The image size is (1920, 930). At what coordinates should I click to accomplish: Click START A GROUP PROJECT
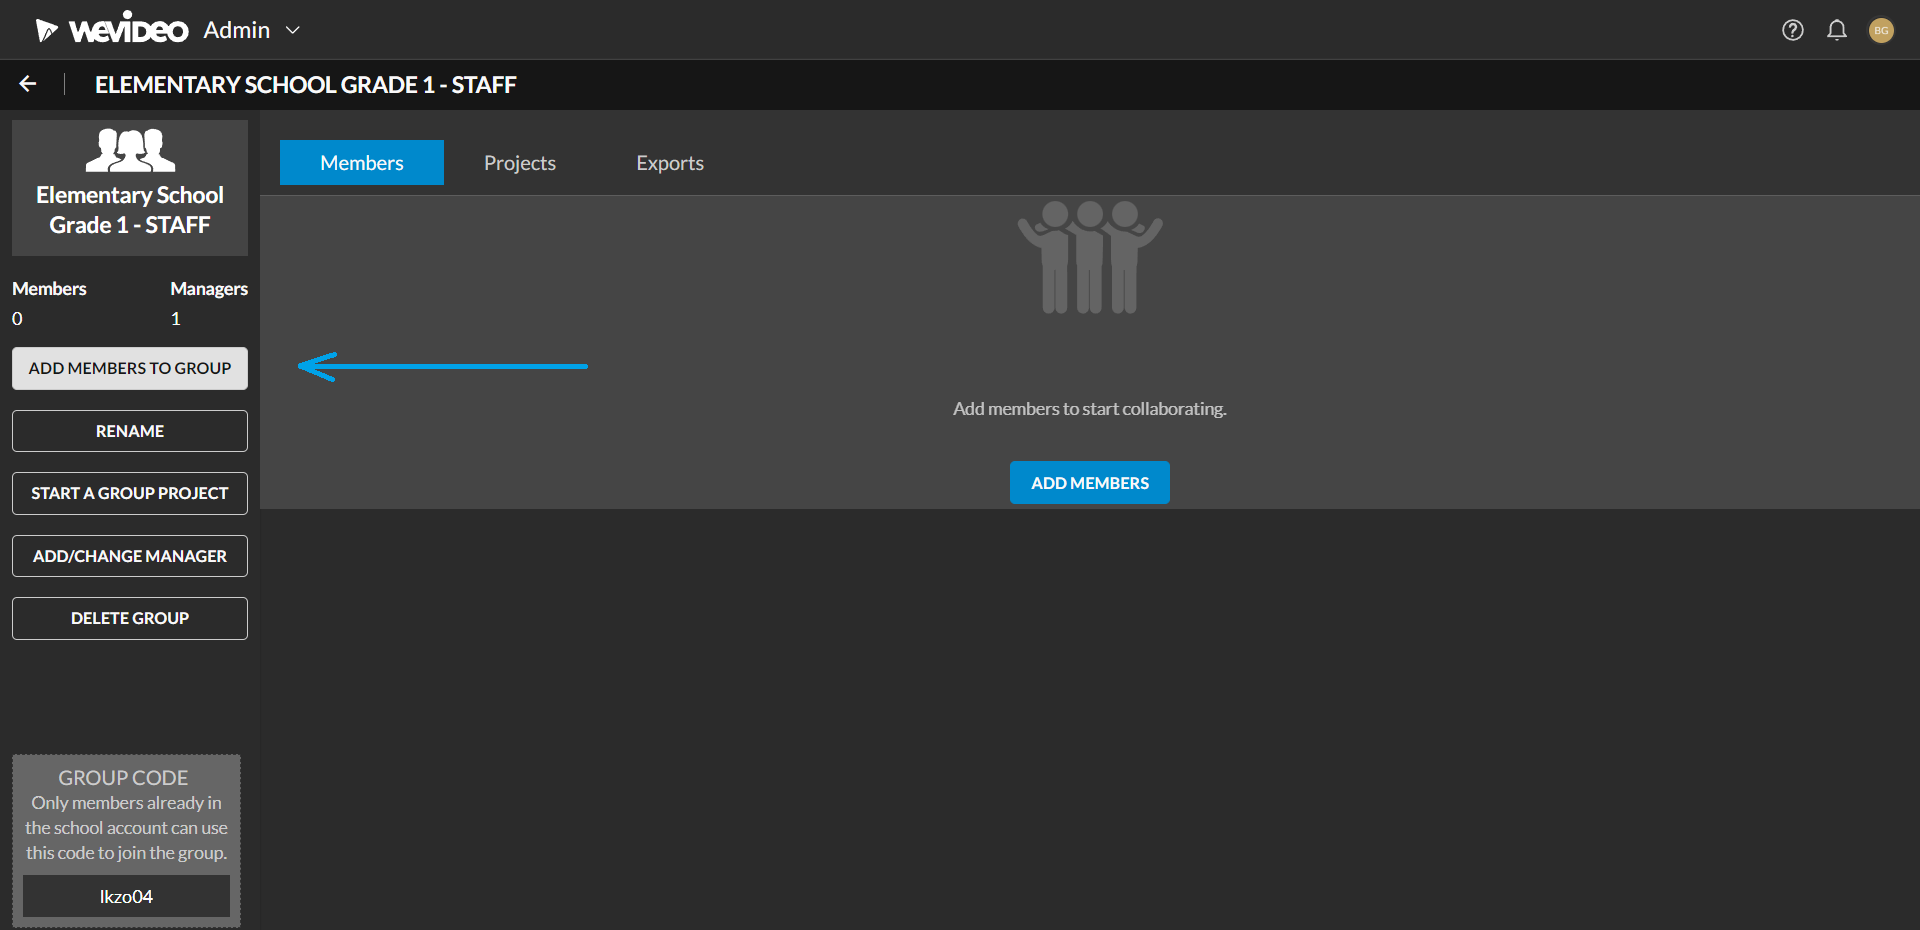coord(129,493)
